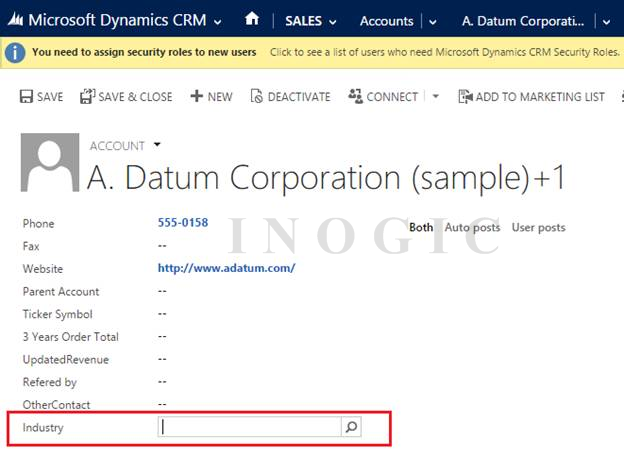The image size is (624, 456).
Task: Open dropdown next to Microsoft Dynamics CRM
Action: (x=218, y=22)
